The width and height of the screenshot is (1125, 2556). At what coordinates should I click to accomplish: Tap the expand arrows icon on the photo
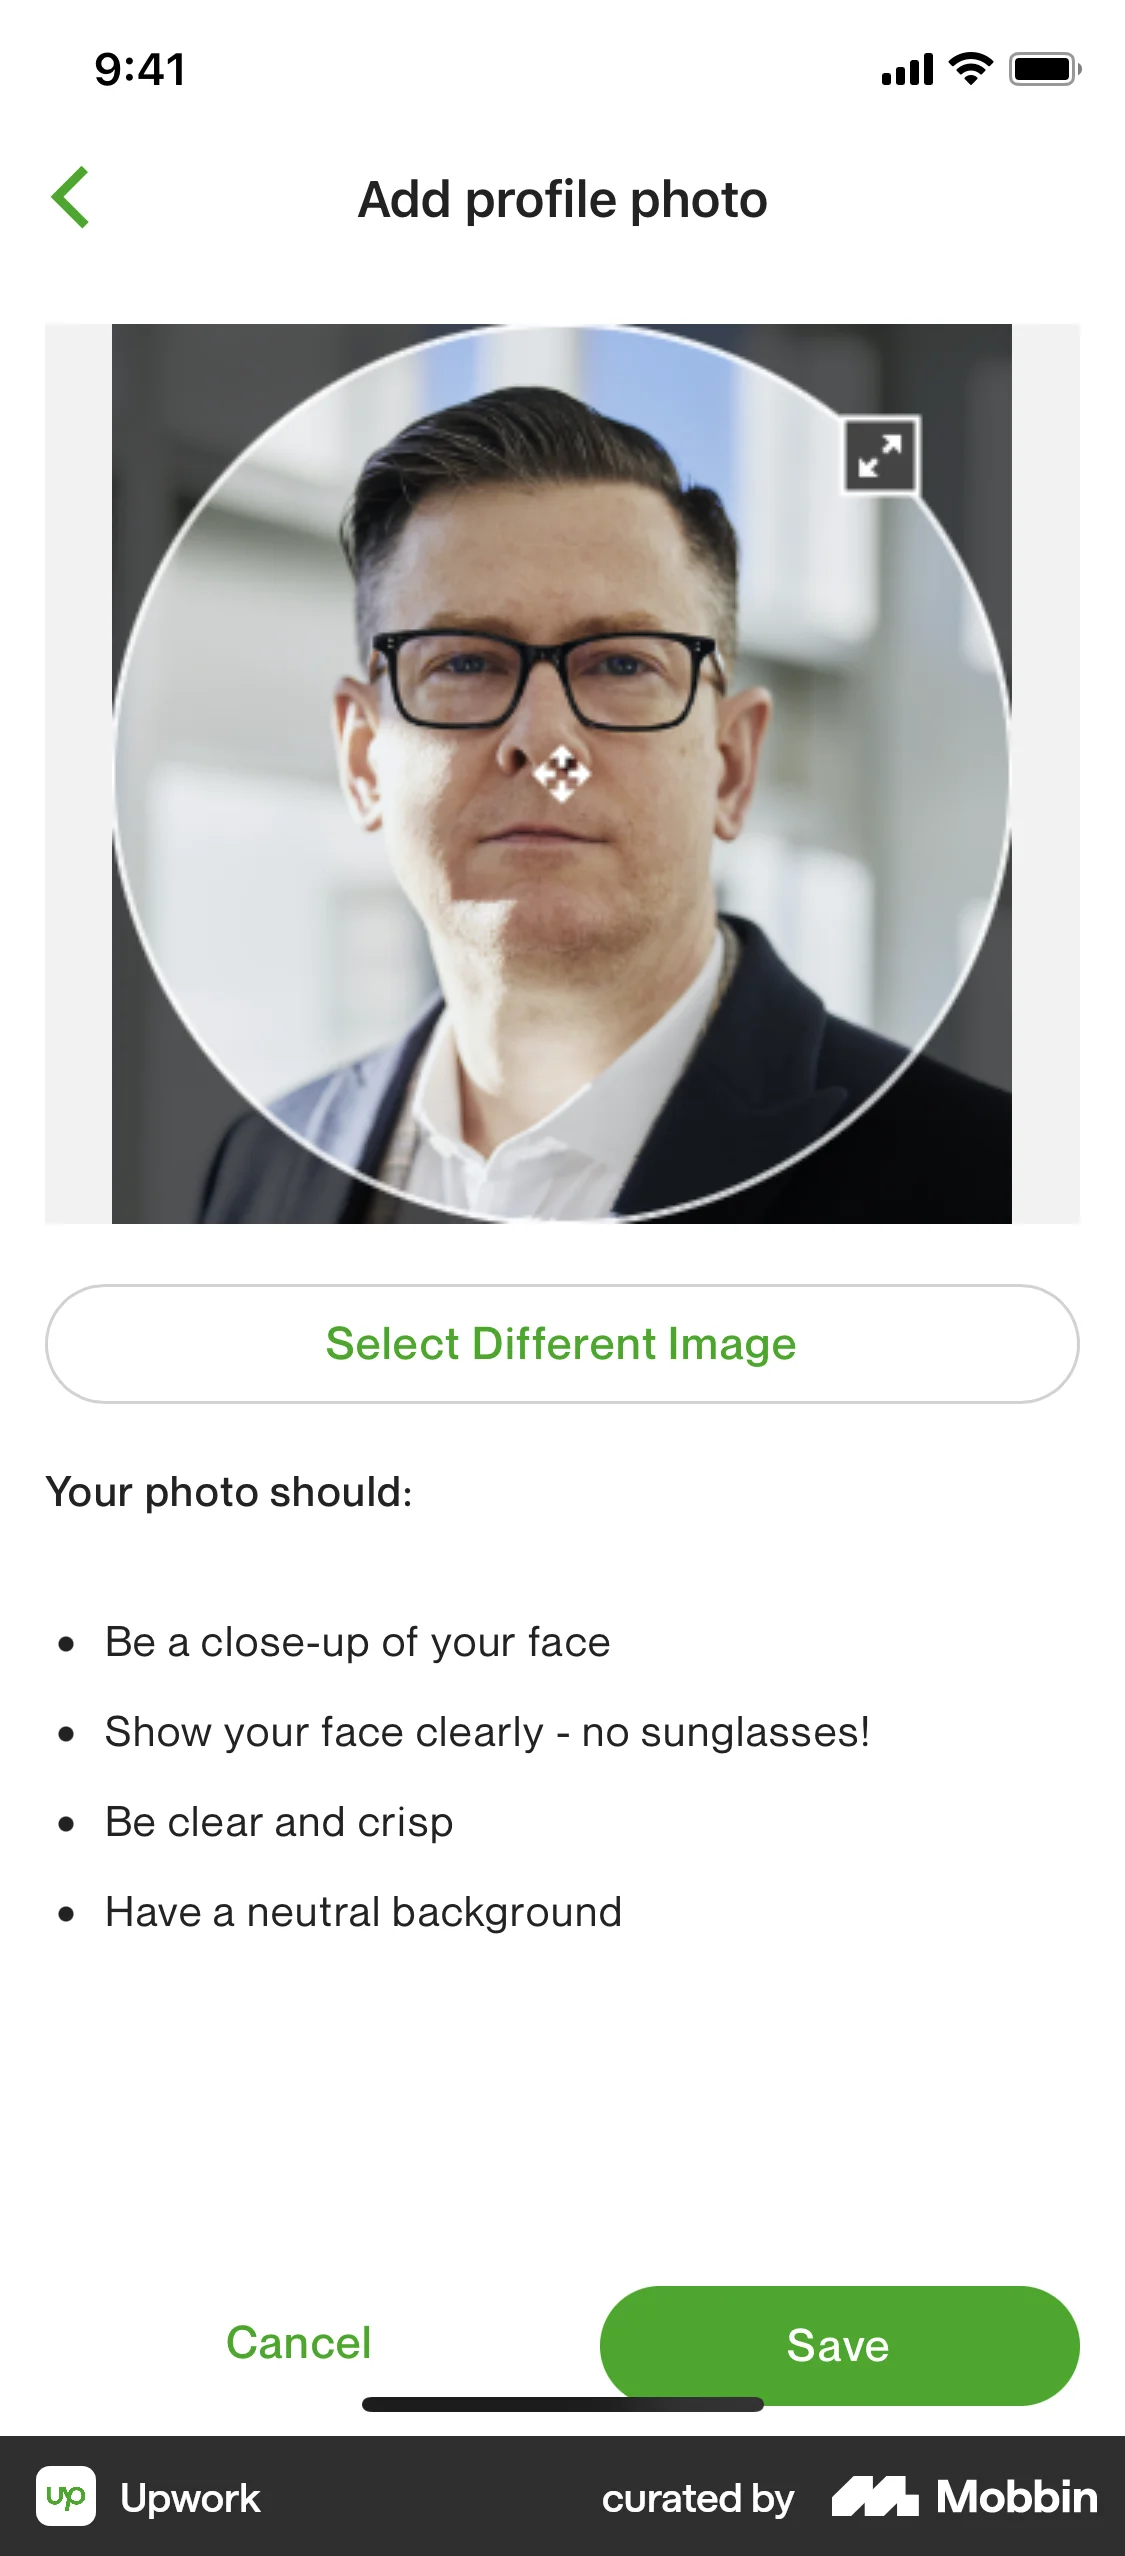(880, 455)
